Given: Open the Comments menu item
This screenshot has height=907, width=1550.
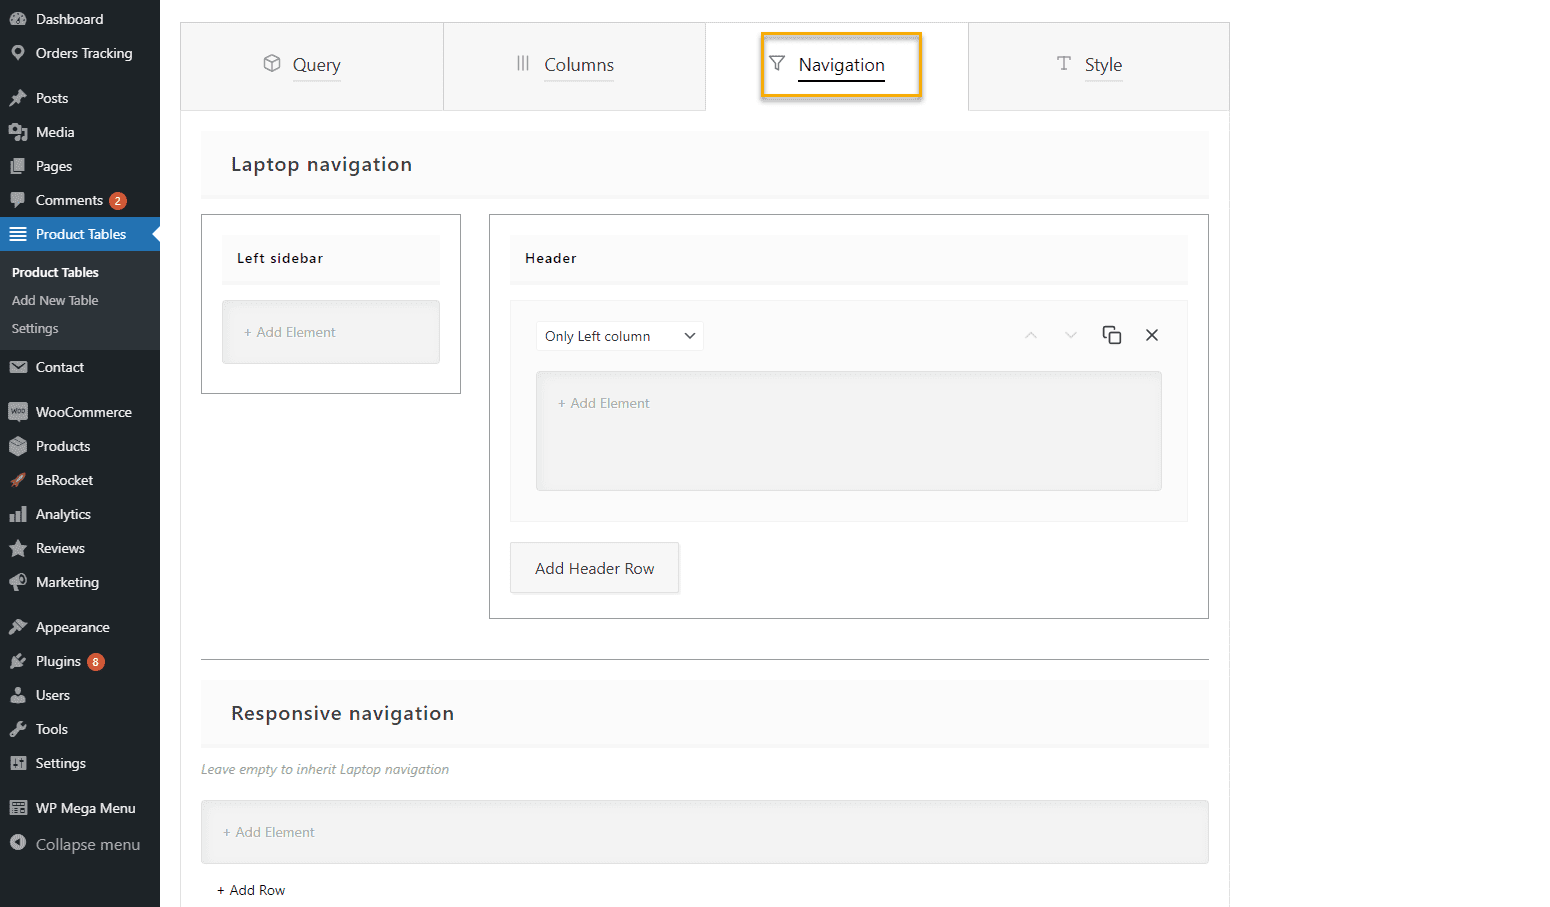Looking at the screenshot, I should [x=80, y=200].
